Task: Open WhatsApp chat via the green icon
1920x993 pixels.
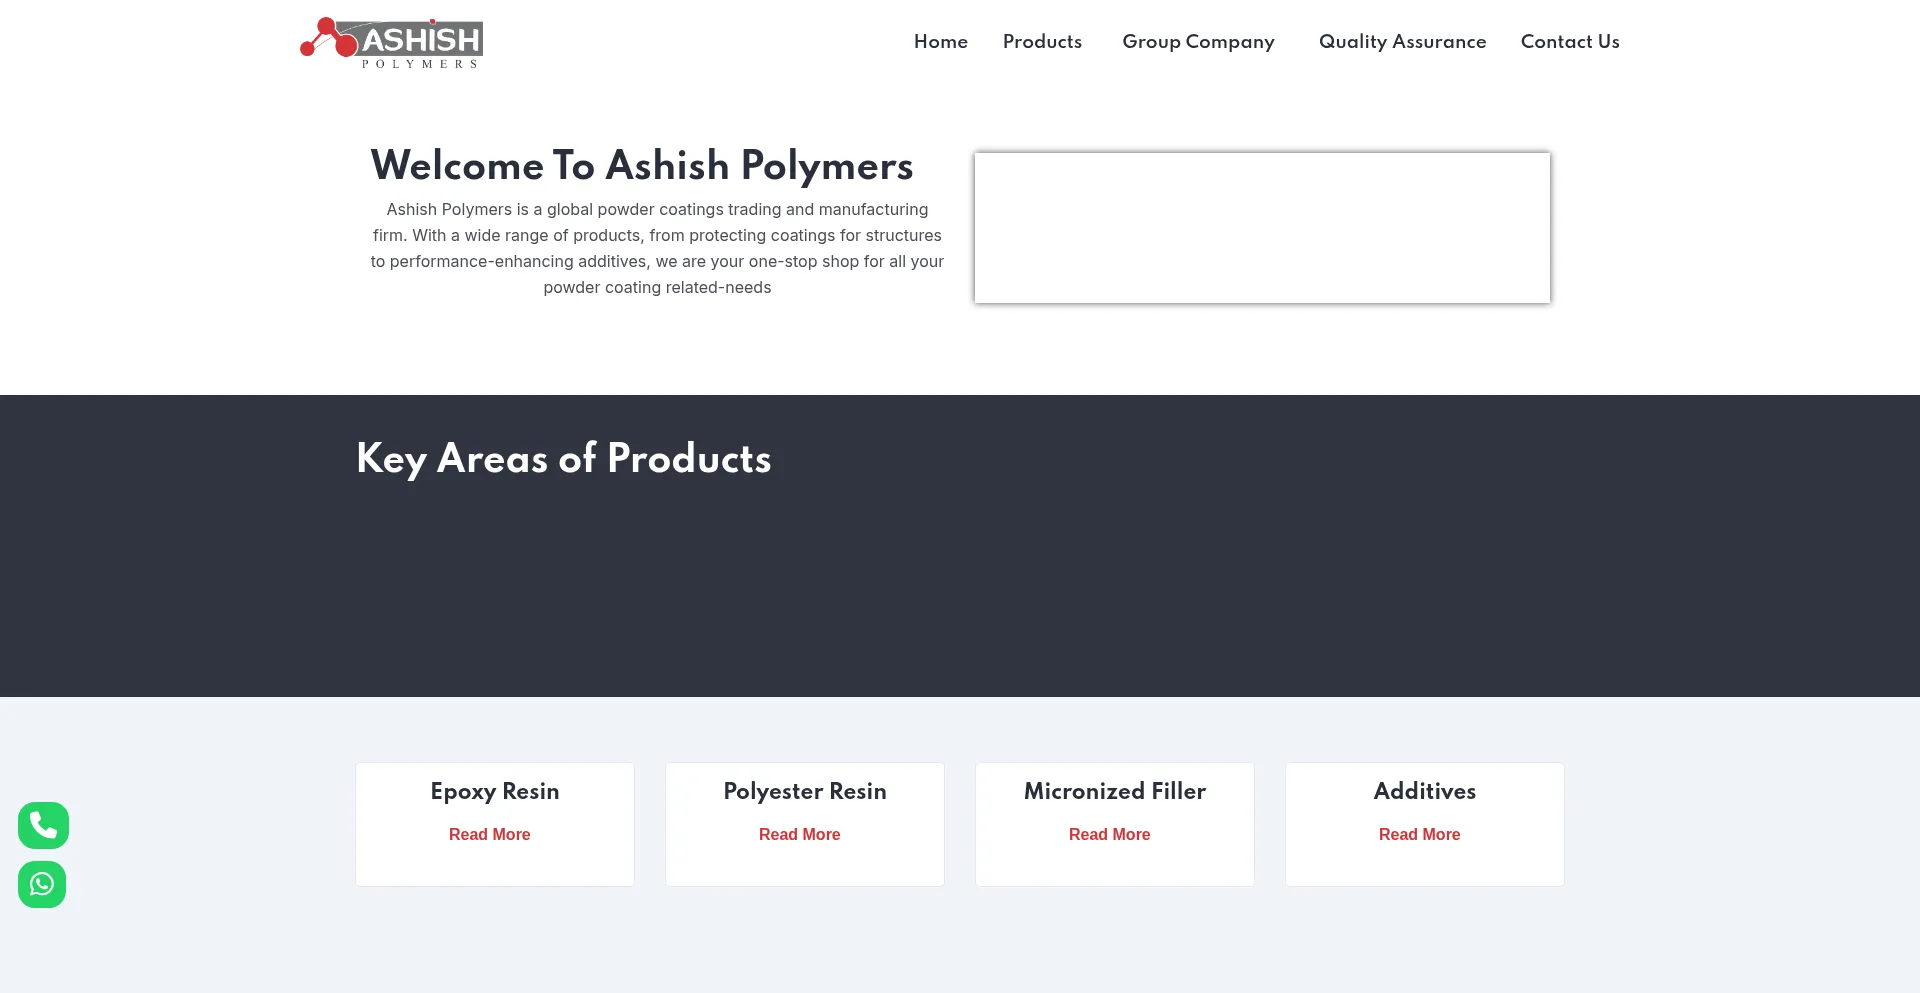Action: (x=42, y=884)
